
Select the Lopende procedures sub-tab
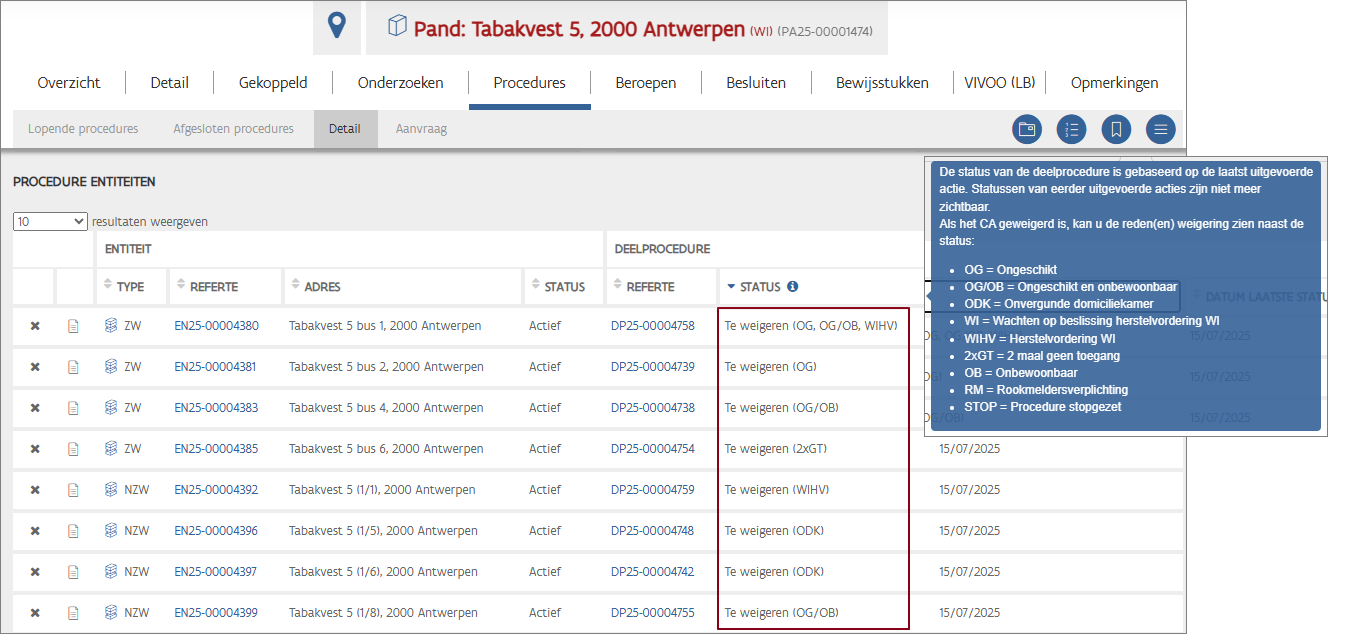click(x=83, y=129)
